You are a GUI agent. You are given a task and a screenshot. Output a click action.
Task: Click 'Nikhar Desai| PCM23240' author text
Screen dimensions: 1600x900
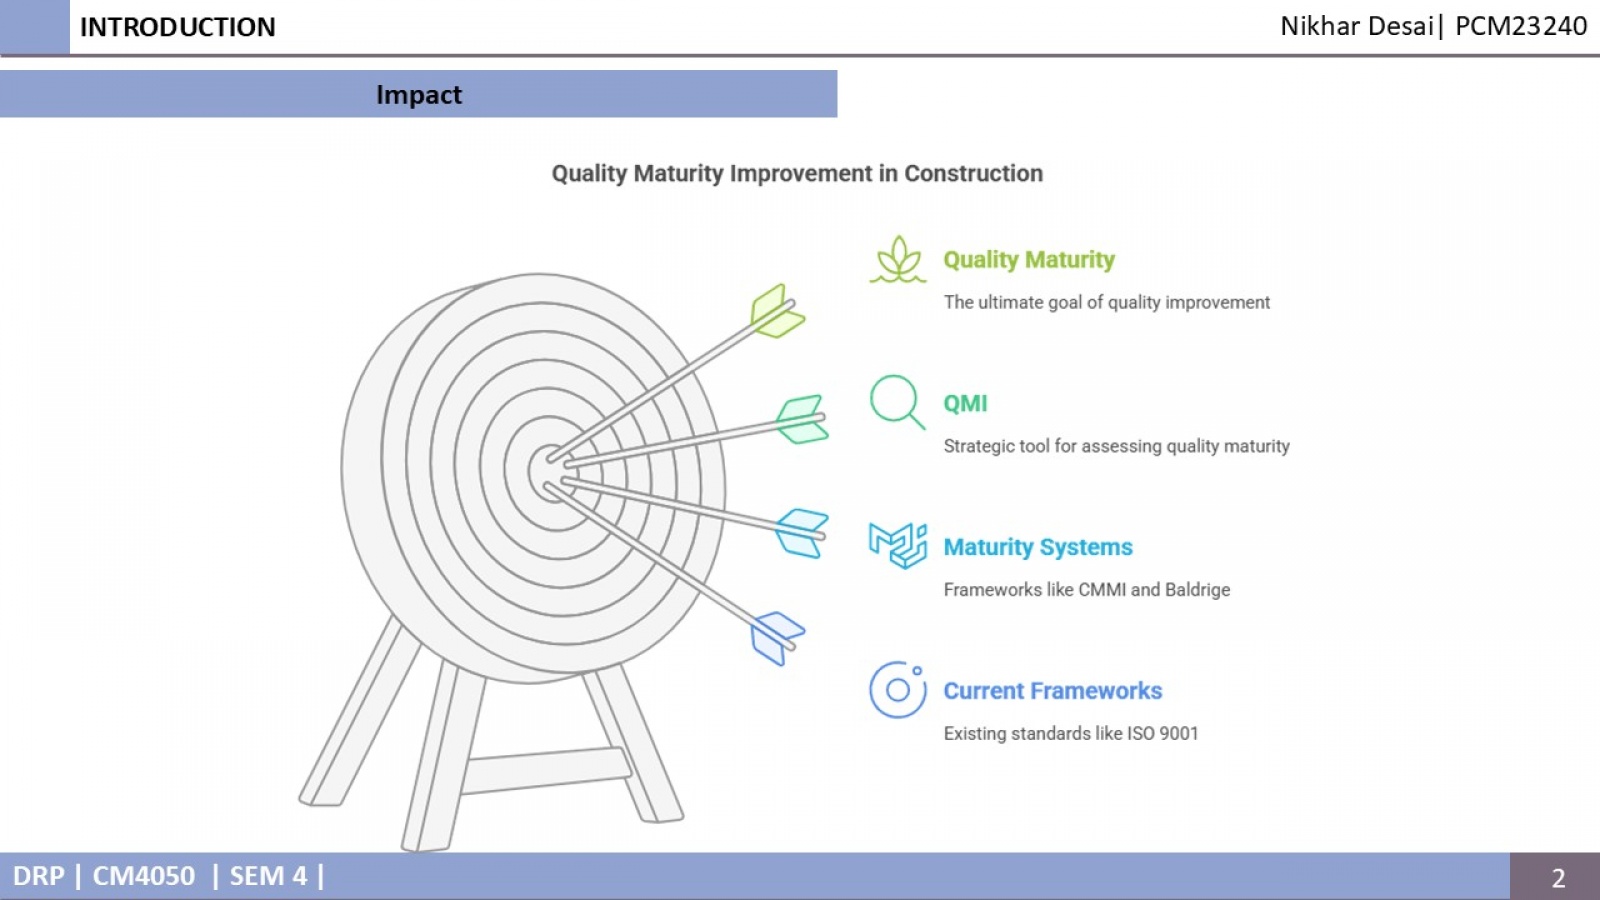(1433, 26)
